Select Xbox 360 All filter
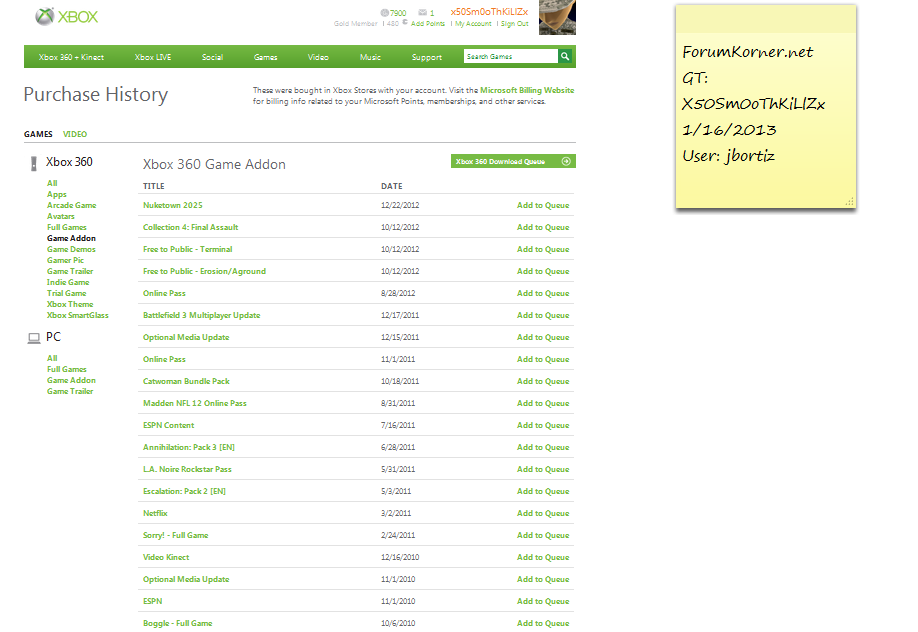 (52, 183)
